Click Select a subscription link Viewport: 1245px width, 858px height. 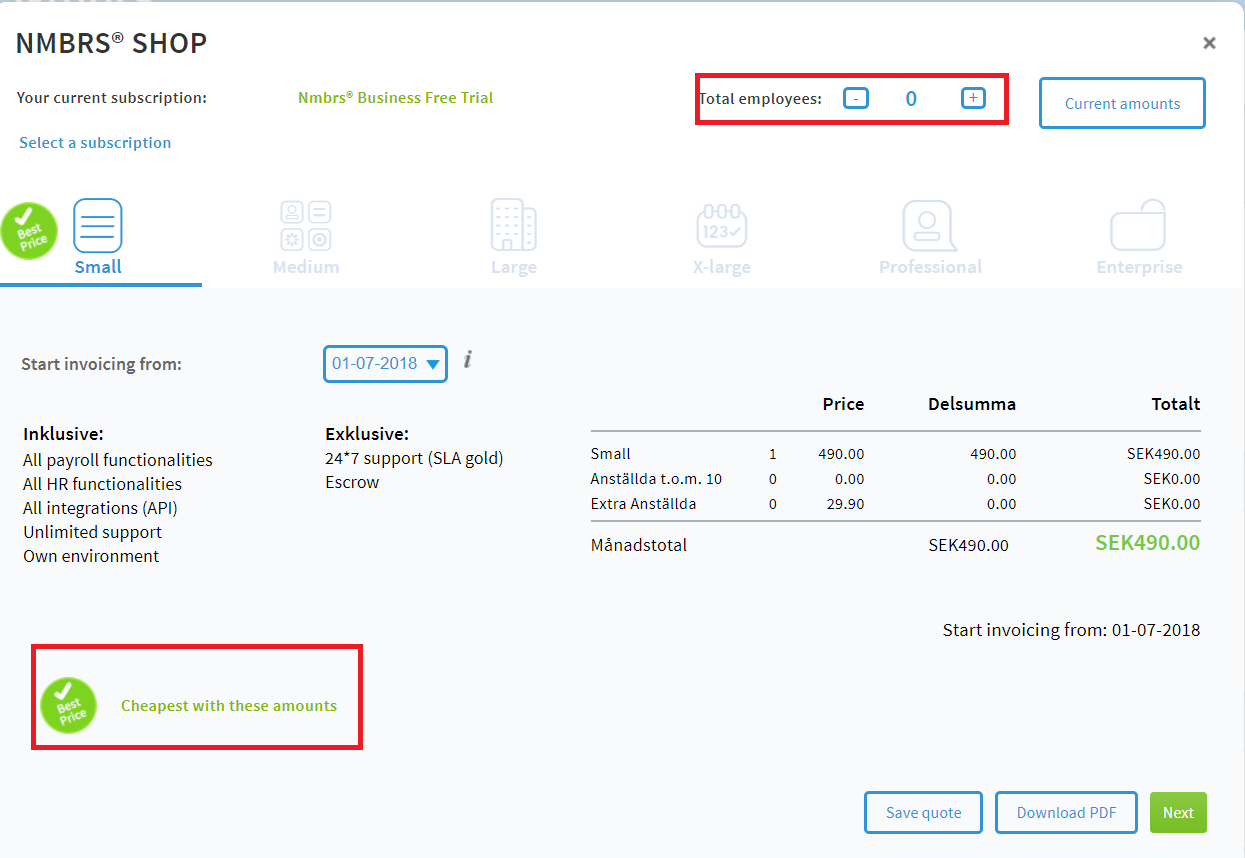click(x=95, y=143)
